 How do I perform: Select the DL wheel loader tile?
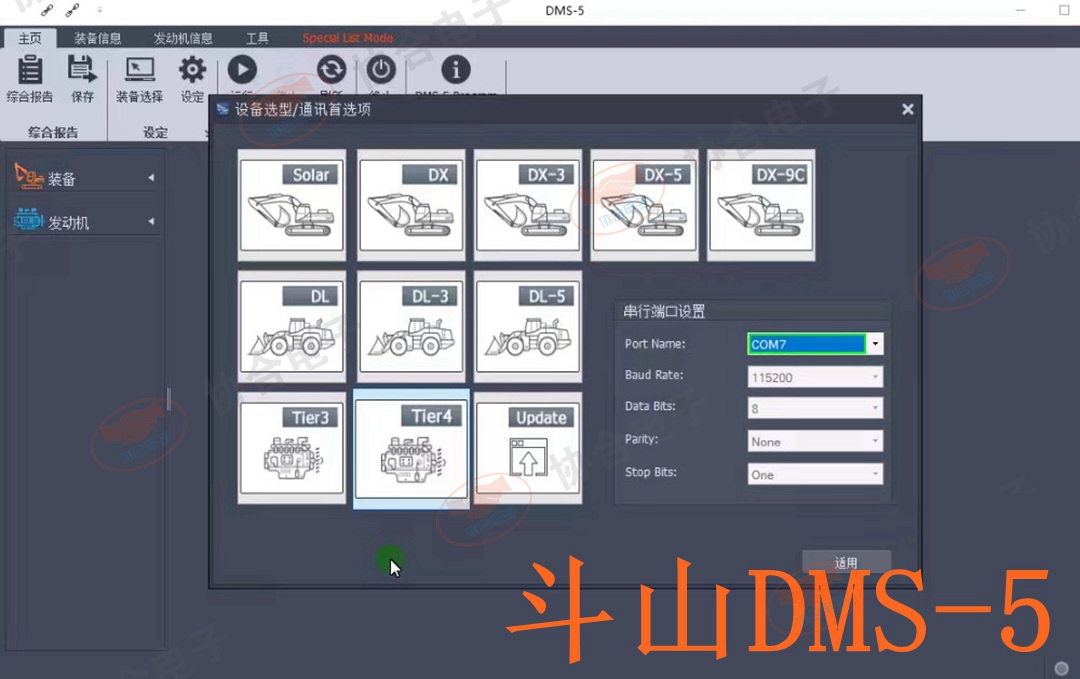click(x=292, y=326)
